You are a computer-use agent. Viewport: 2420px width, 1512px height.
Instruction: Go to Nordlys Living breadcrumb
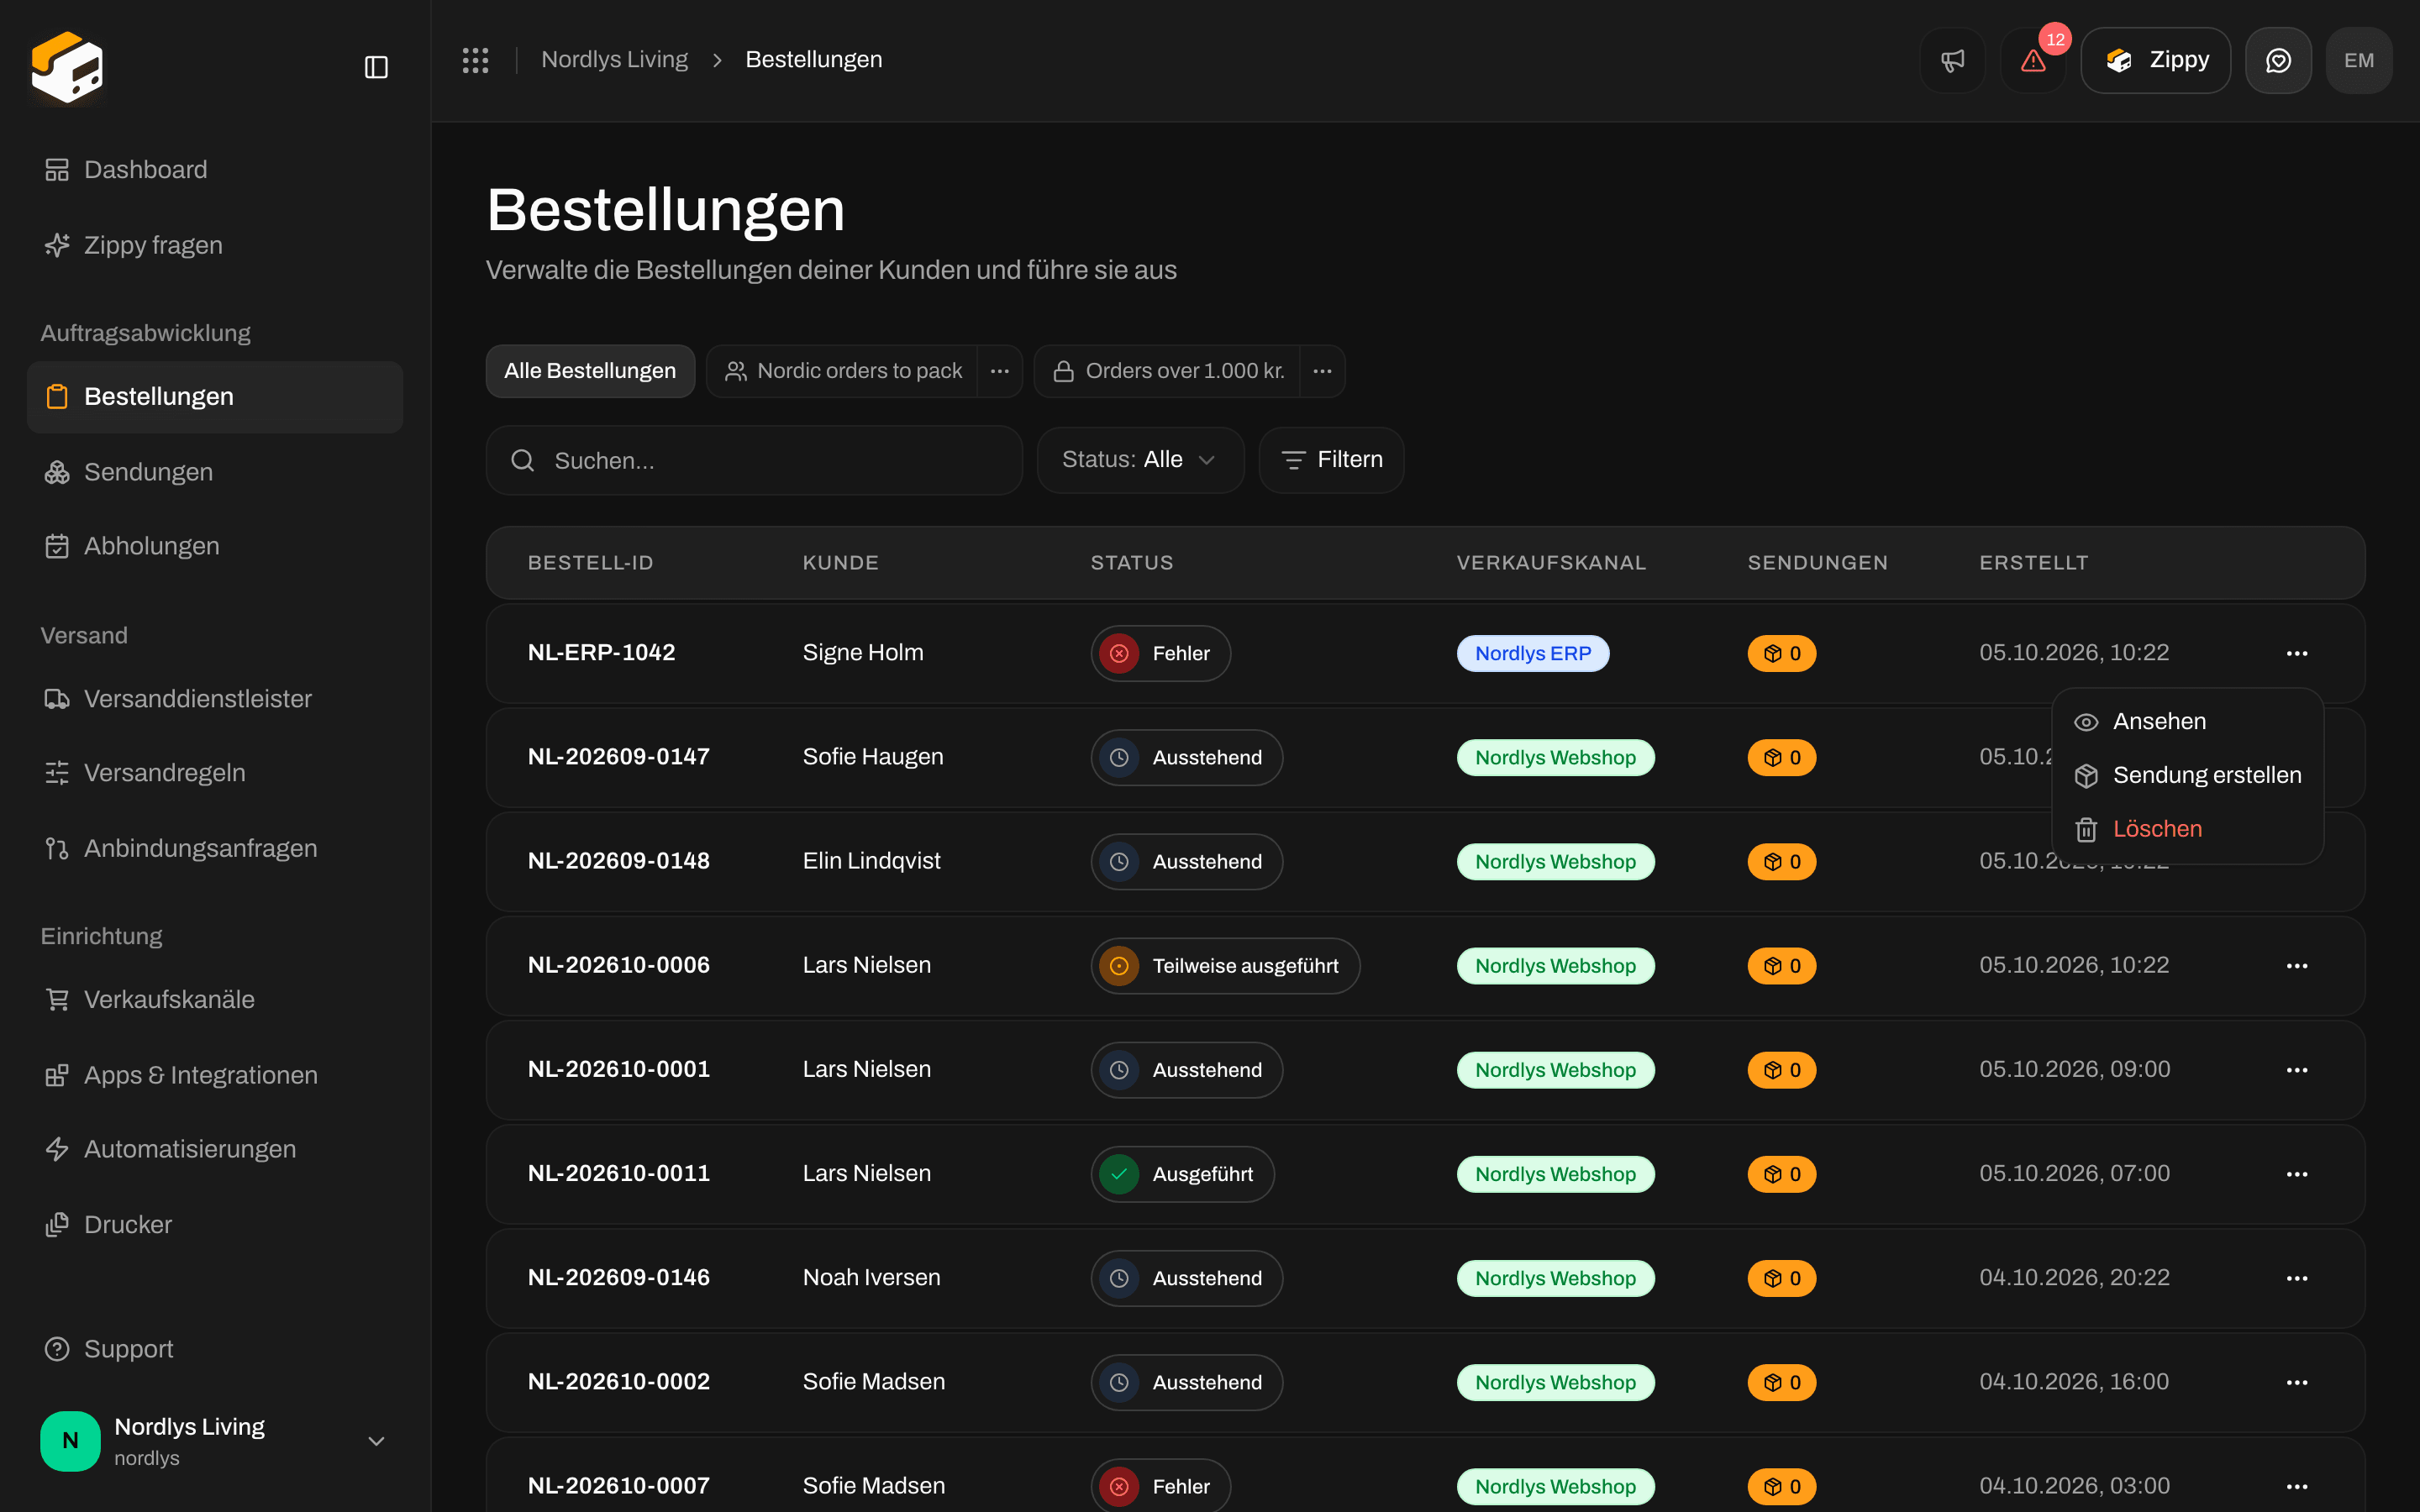614,60
